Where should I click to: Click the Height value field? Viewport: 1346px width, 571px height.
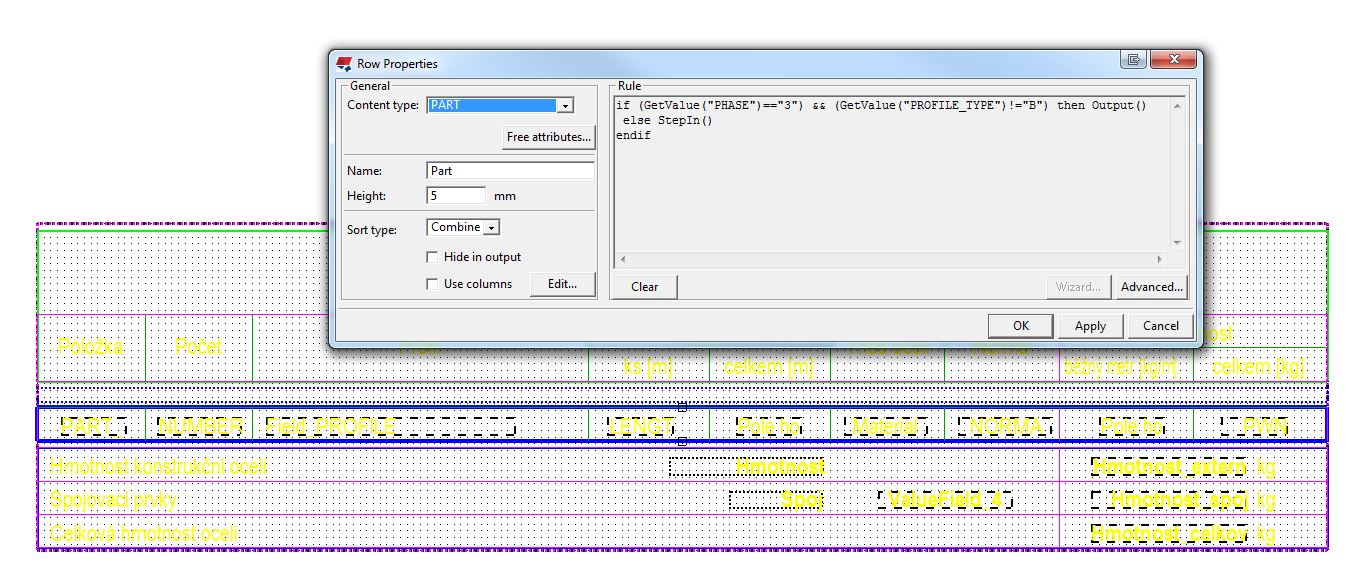(456, 196)
